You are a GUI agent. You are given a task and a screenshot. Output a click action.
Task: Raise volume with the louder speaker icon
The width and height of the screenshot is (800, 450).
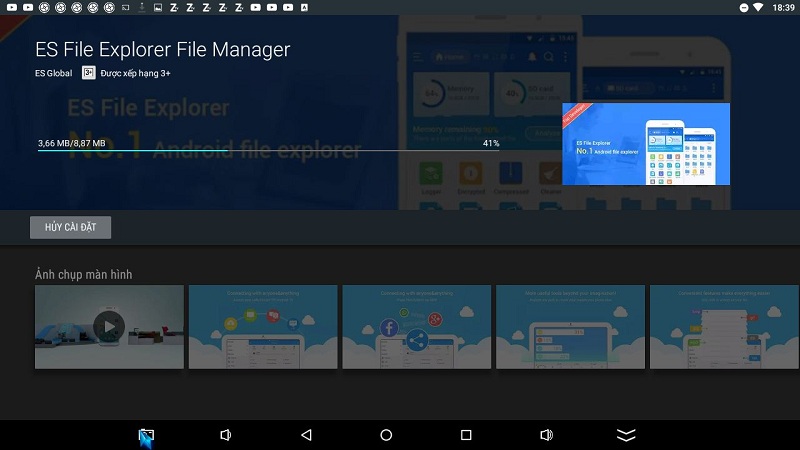coord(546,435)
